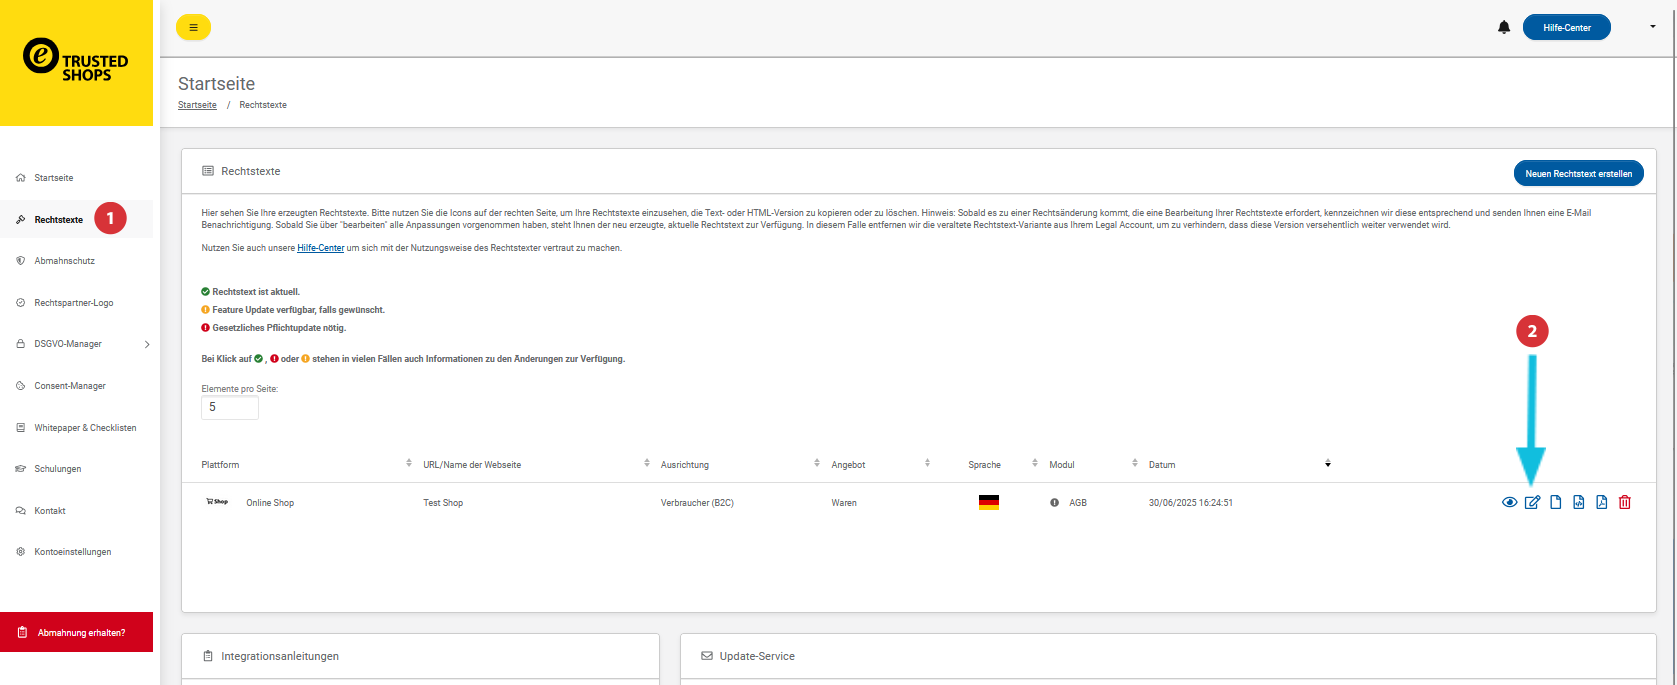Copy the HTML version of the legal text
The height and width of the screenshot is (685, 1677).
click(x=1578, y=502)
